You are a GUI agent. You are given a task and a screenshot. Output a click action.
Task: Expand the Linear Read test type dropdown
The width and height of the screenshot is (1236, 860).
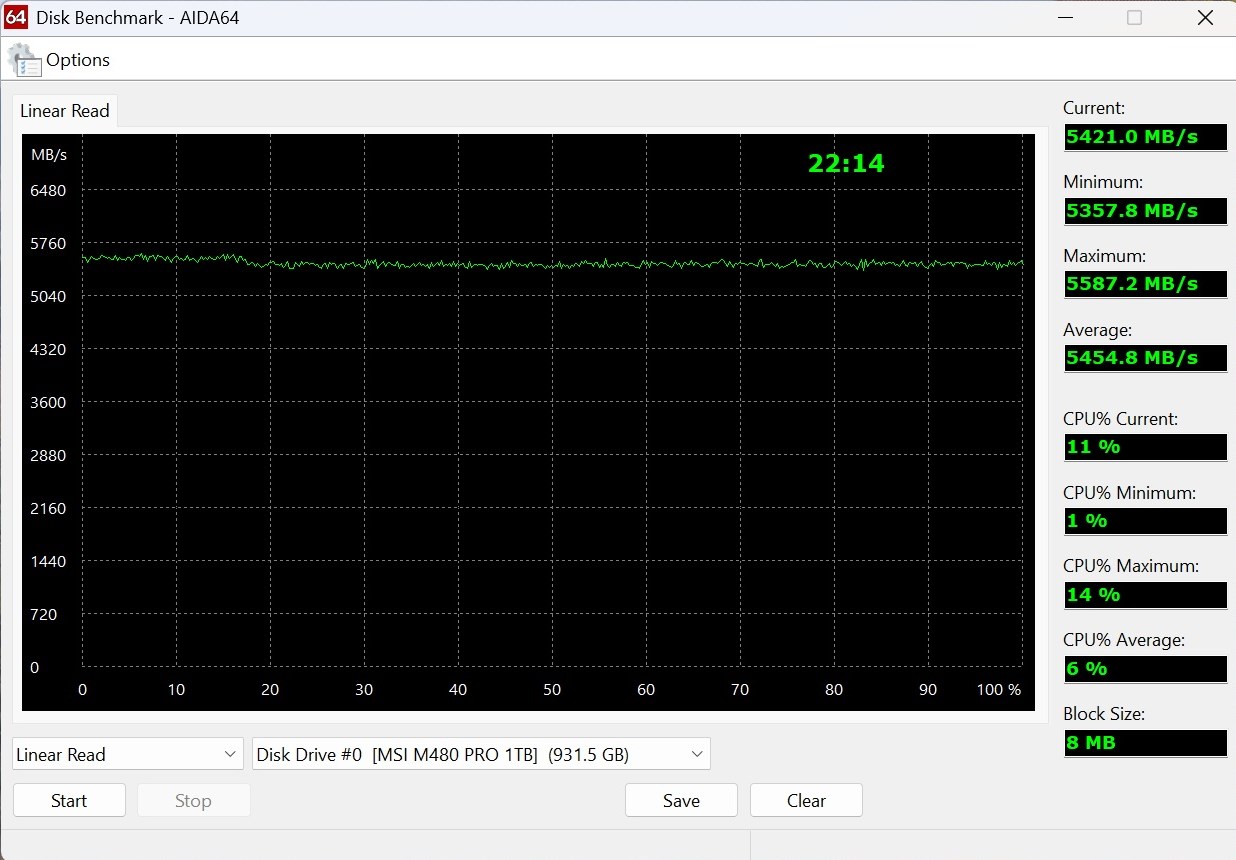(128, 754)
